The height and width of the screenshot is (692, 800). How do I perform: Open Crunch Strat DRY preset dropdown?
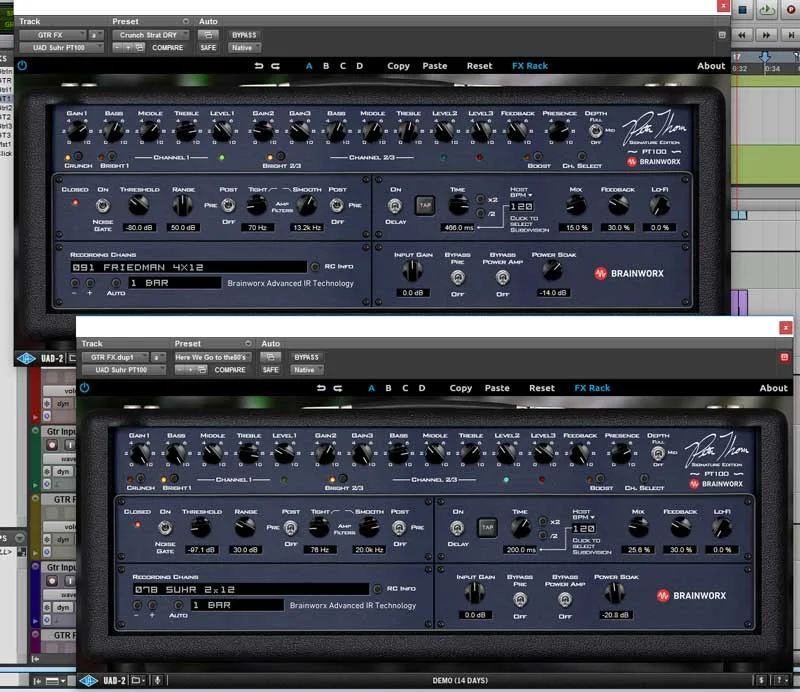click(x=151, y=35)
